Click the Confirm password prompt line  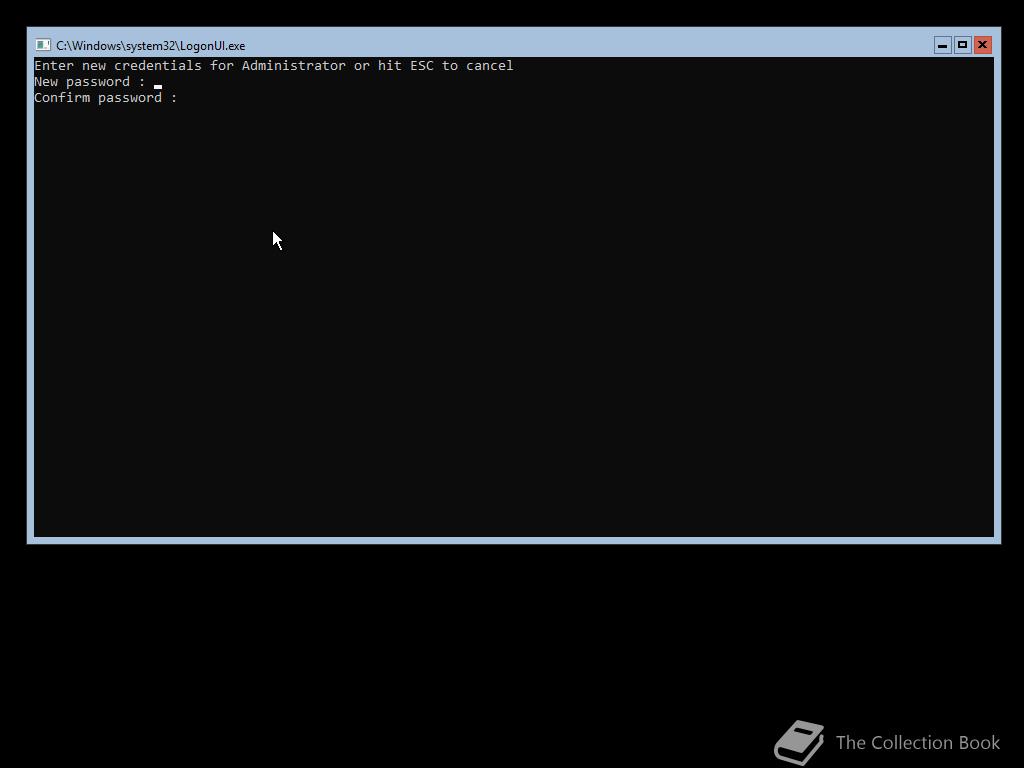point(106,98)
